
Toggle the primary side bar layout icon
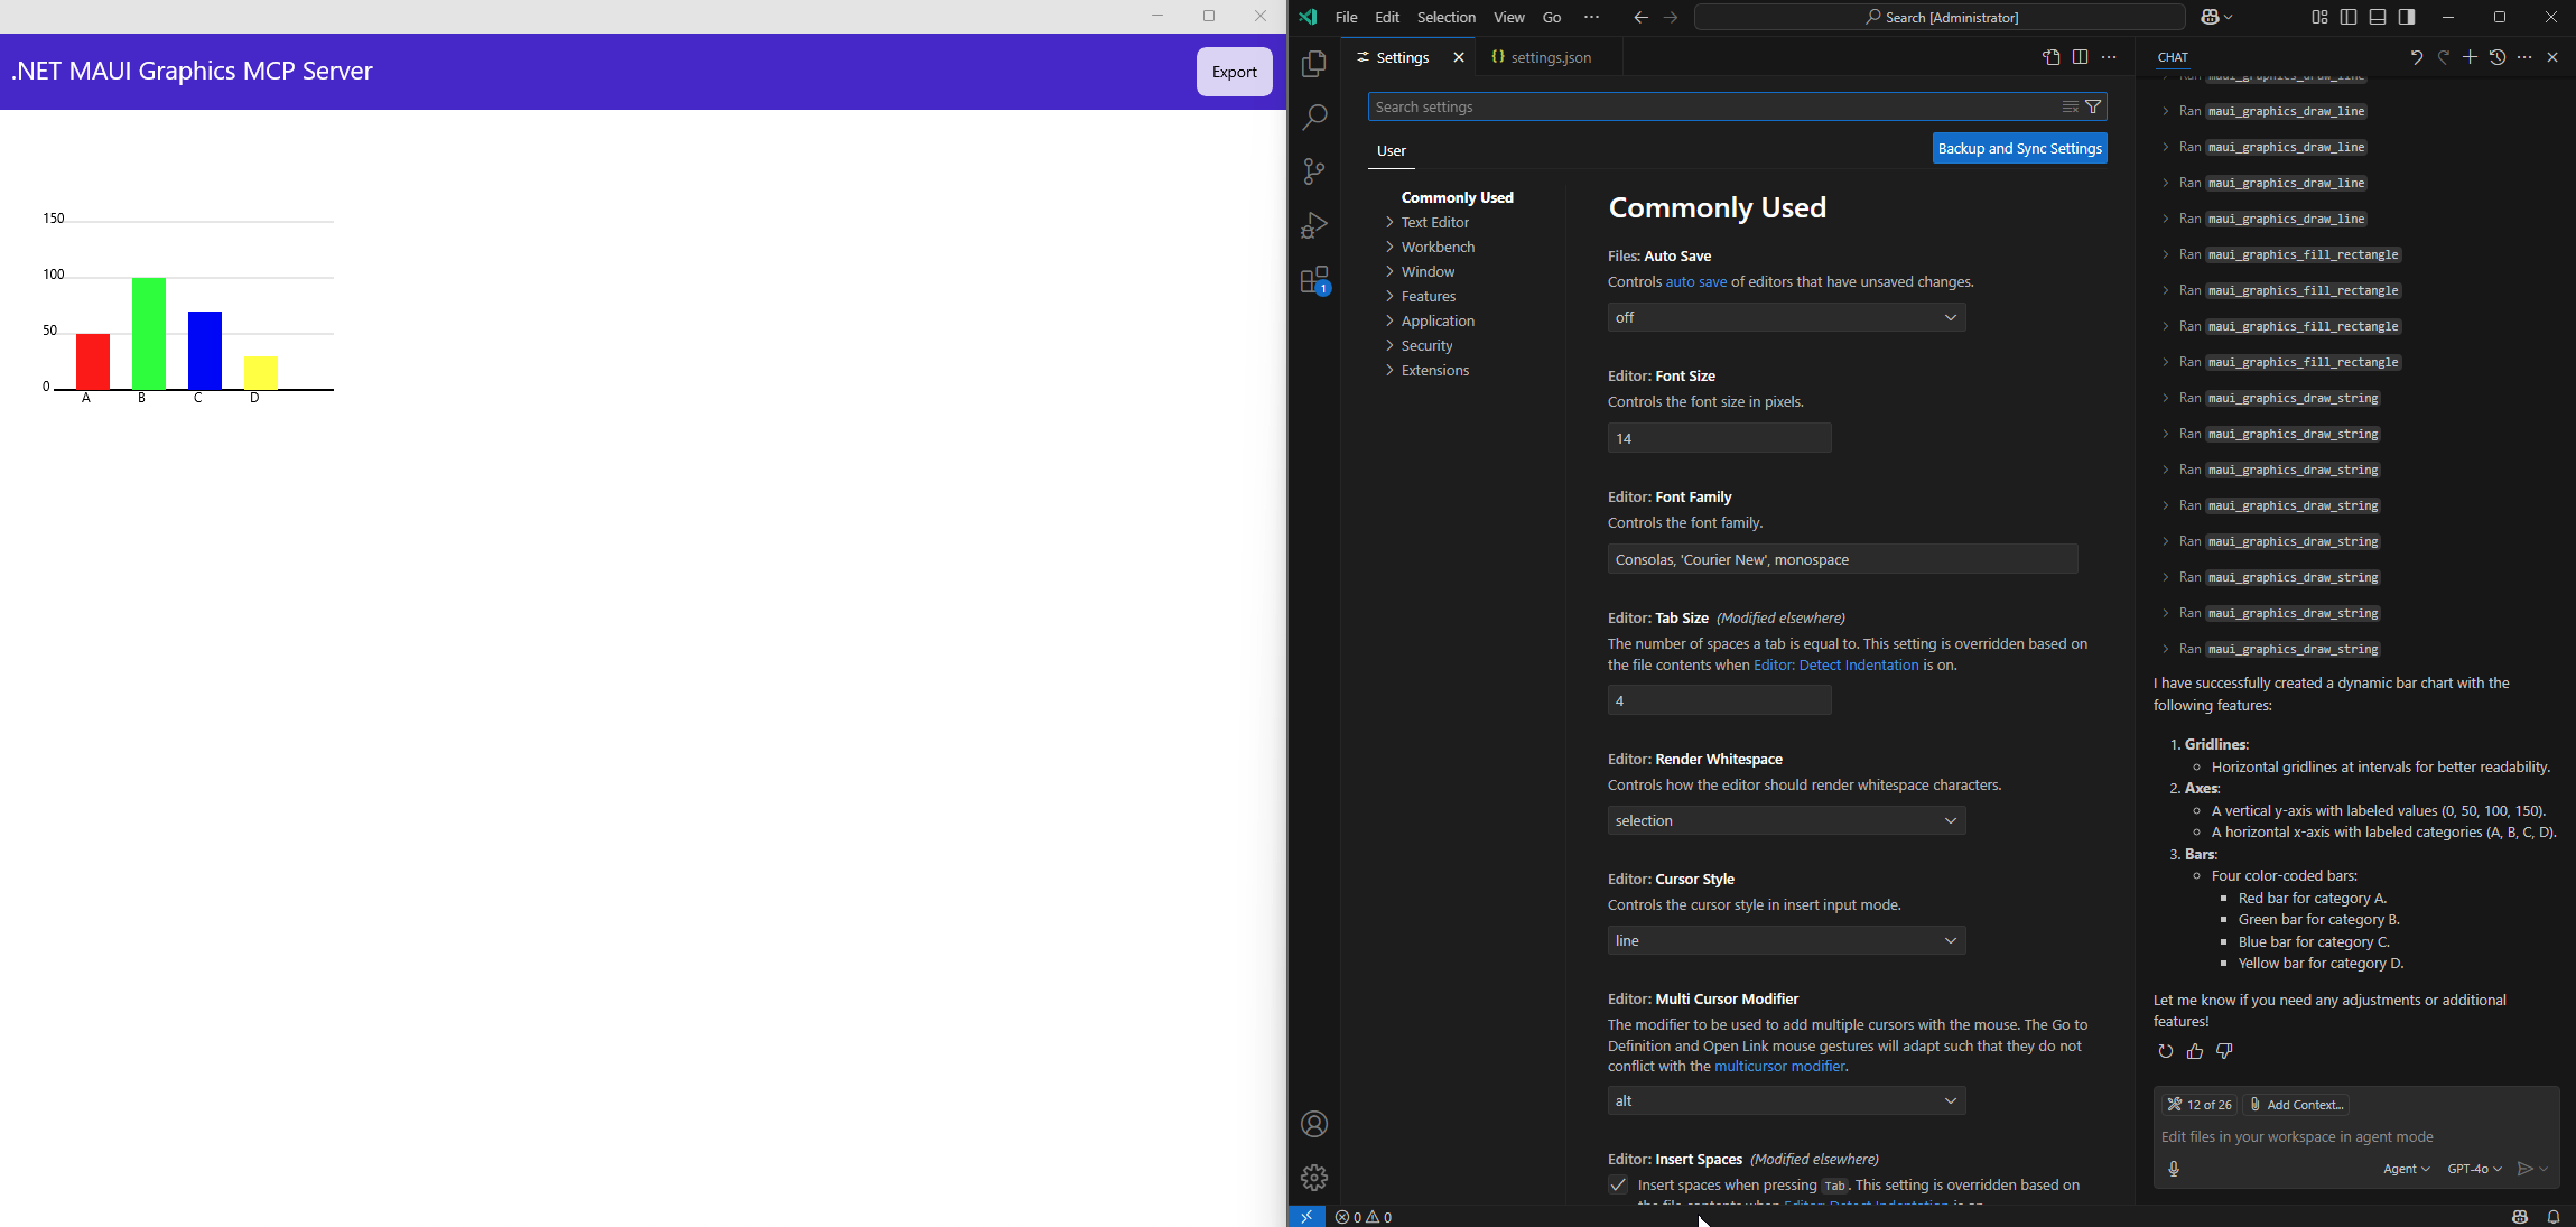click(x=2348, y=17)
